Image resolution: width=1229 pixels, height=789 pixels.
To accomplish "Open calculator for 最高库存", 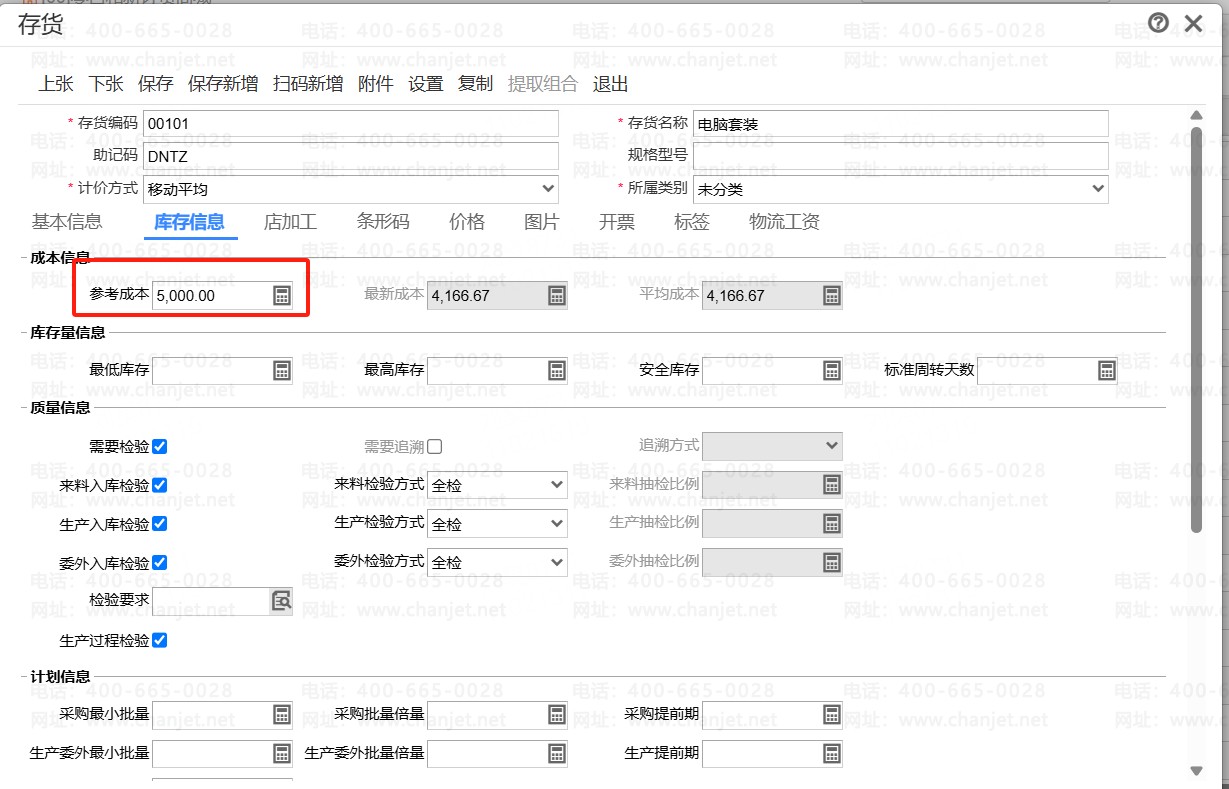I will click(557, 370).
